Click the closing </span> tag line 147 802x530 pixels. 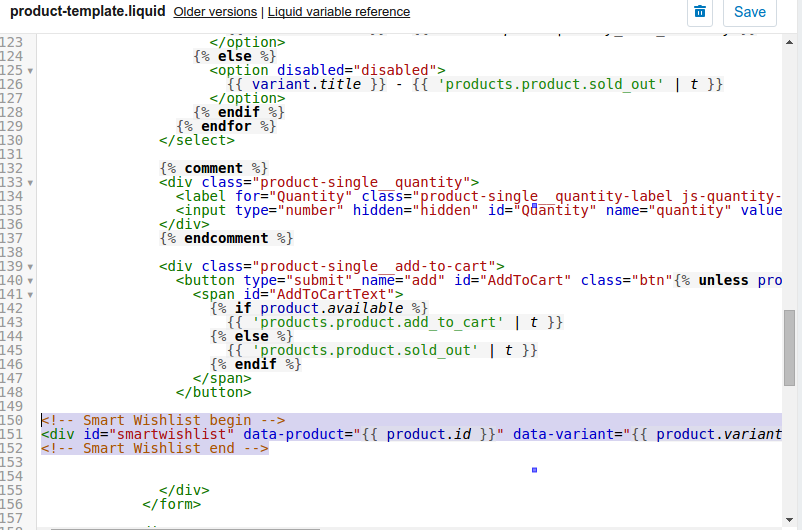[222, 378]
